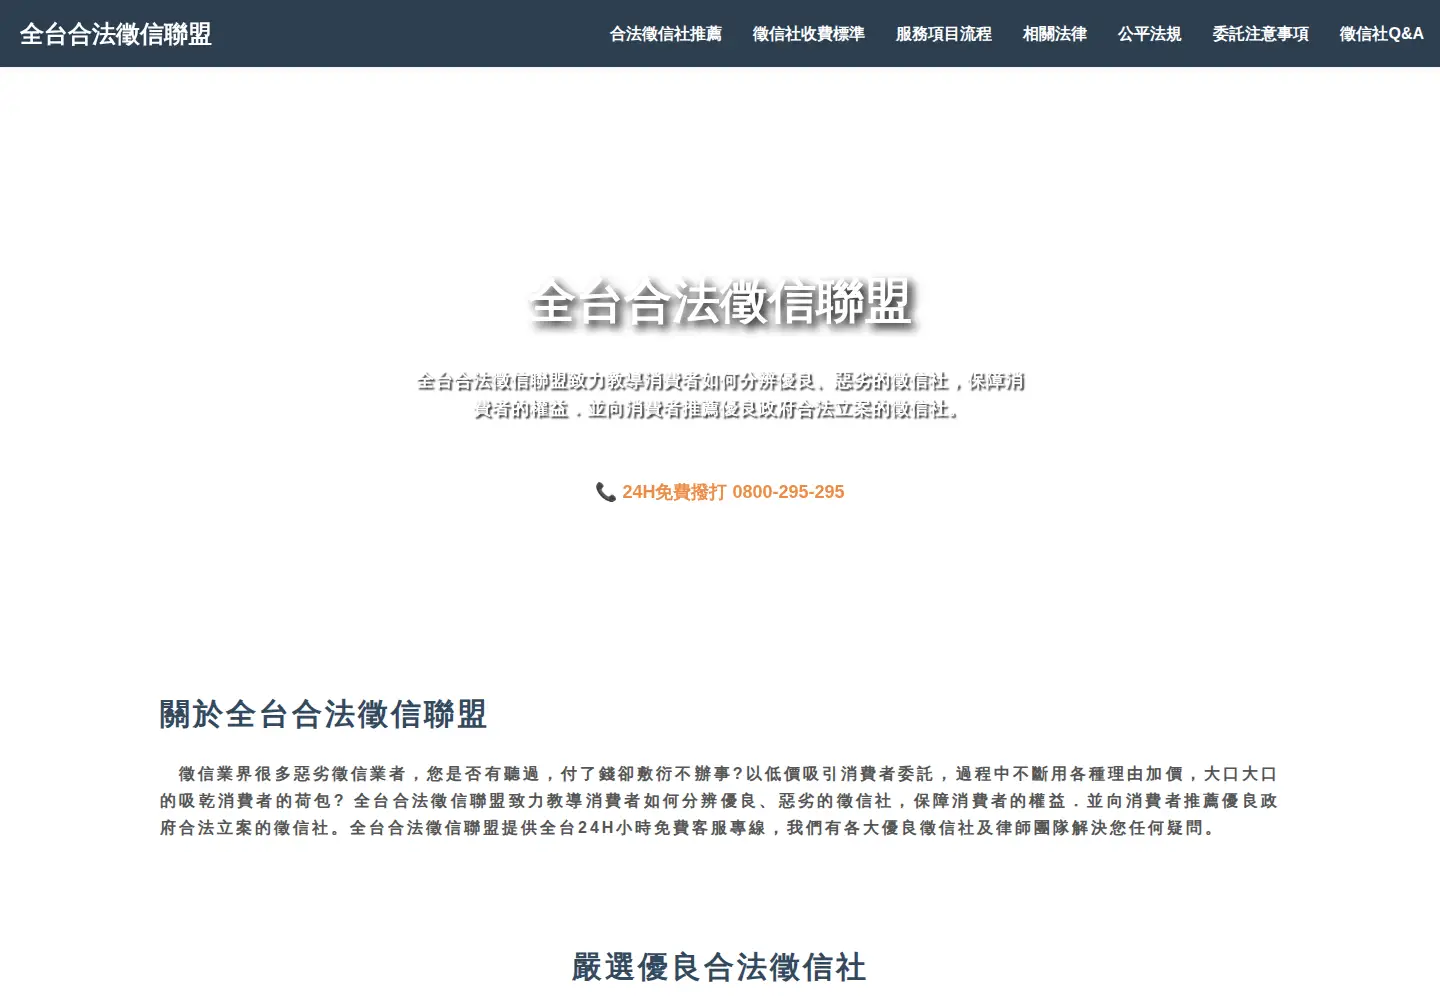Go to 服務項目流程 in the navigation
This screenshot has height=1000, width=1440.
pyautogui.click(x=944, y=34)
